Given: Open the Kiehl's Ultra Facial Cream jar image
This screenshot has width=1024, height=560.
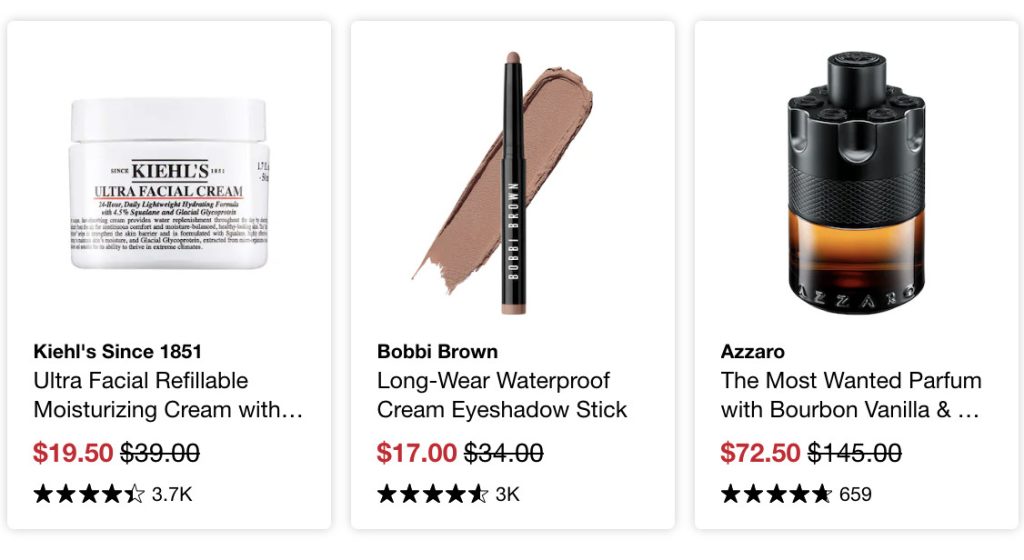Looking at the screenshot, I should (x=169, y=183).
